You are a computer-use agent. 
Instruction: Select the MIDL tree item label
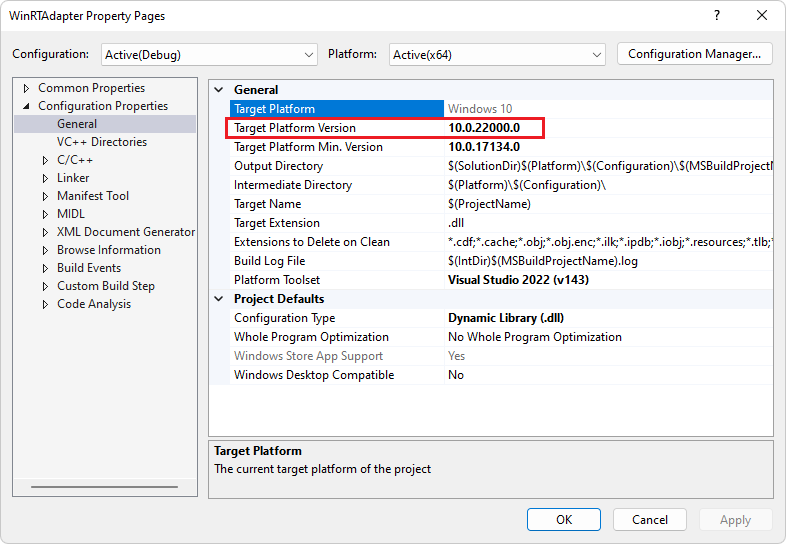tap(71, 214)
